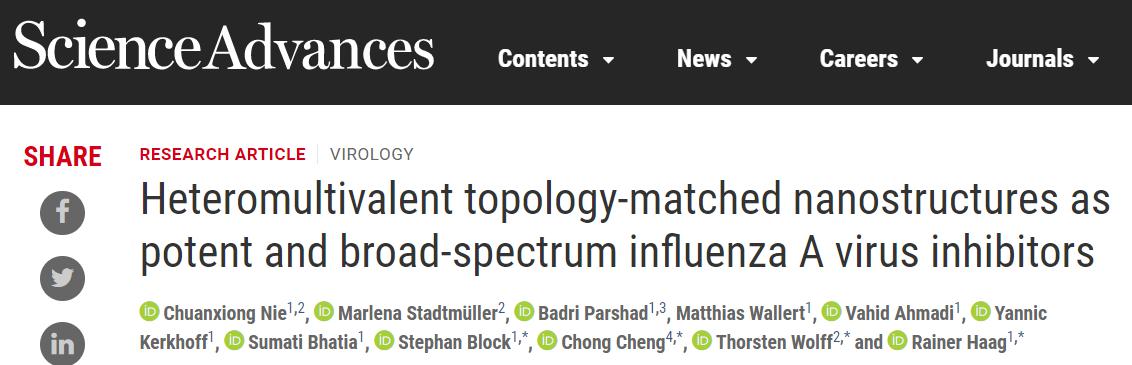Expand the News dropdown menu
The image size is (1132, 365).
click(717, 59)
